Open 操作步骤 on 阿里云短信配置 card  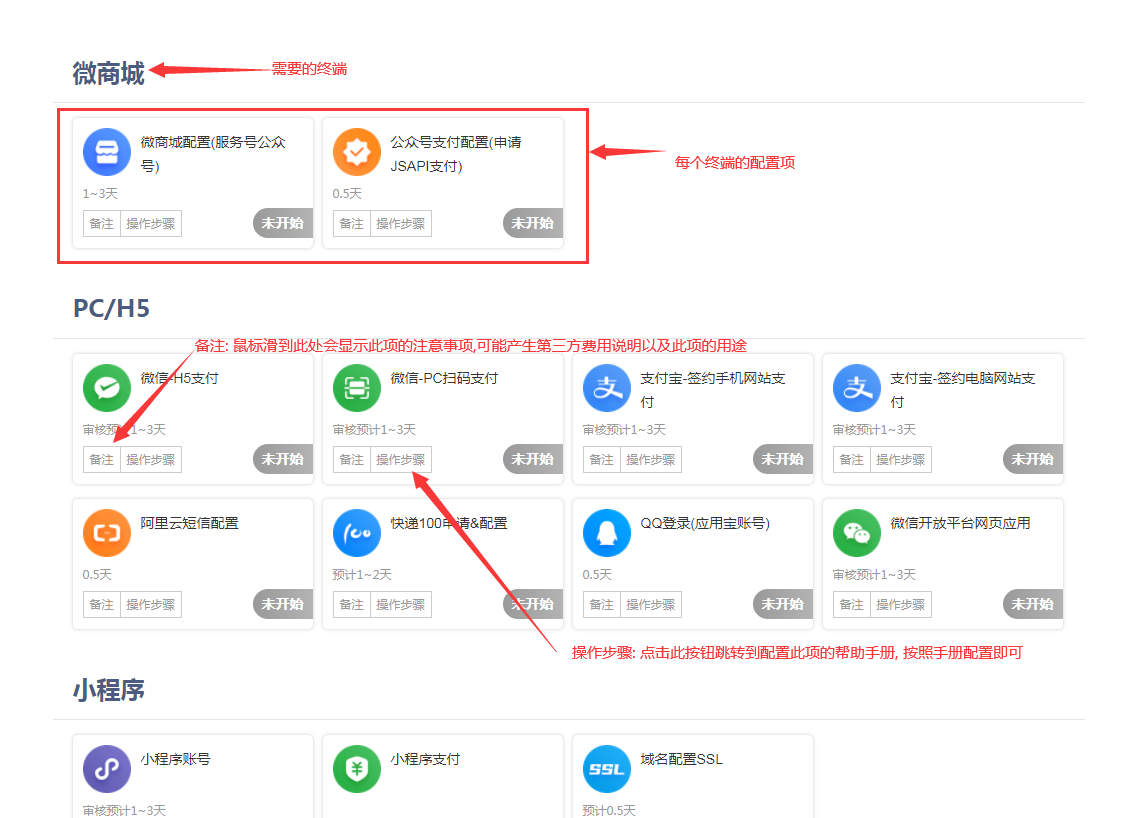[x=151, y=605]
